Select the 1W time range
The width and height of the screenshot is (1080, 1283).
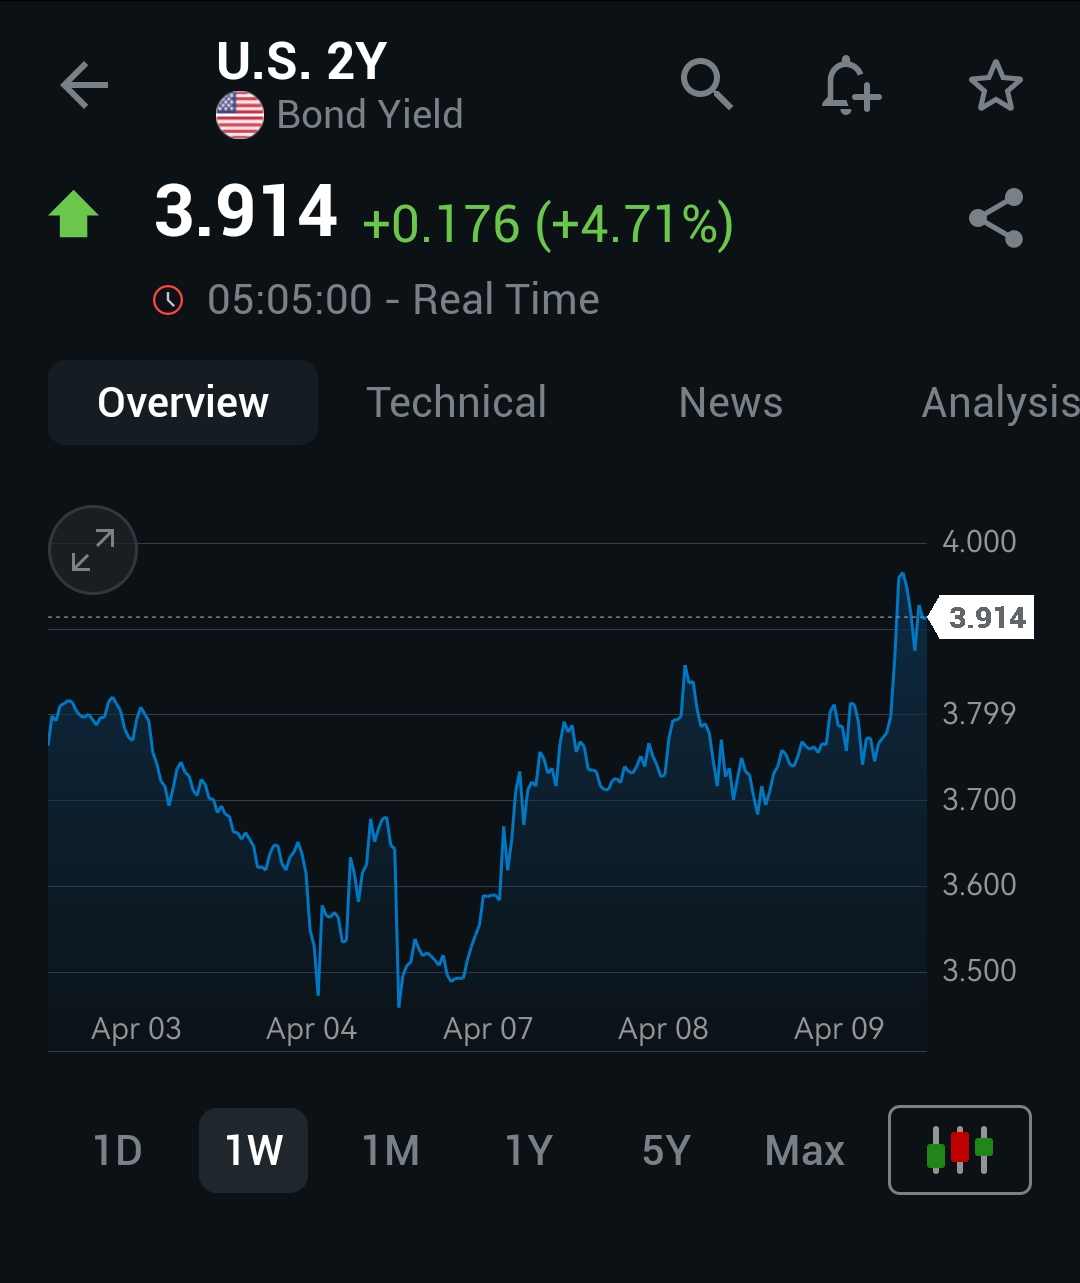[254, 1150]
